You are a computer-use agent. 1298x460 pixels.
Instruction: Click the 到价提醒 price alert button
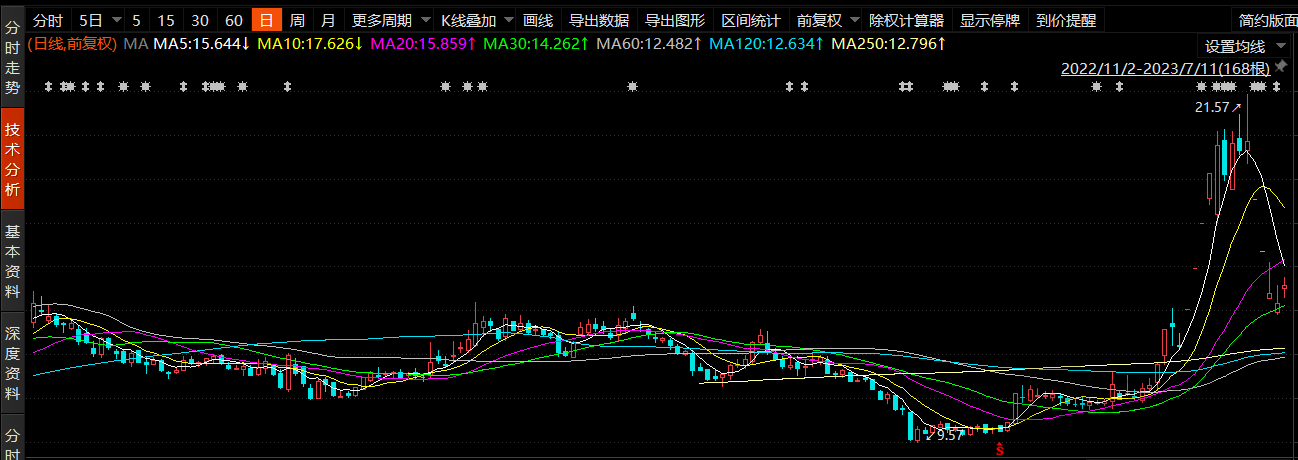[x=1066, y=20]
